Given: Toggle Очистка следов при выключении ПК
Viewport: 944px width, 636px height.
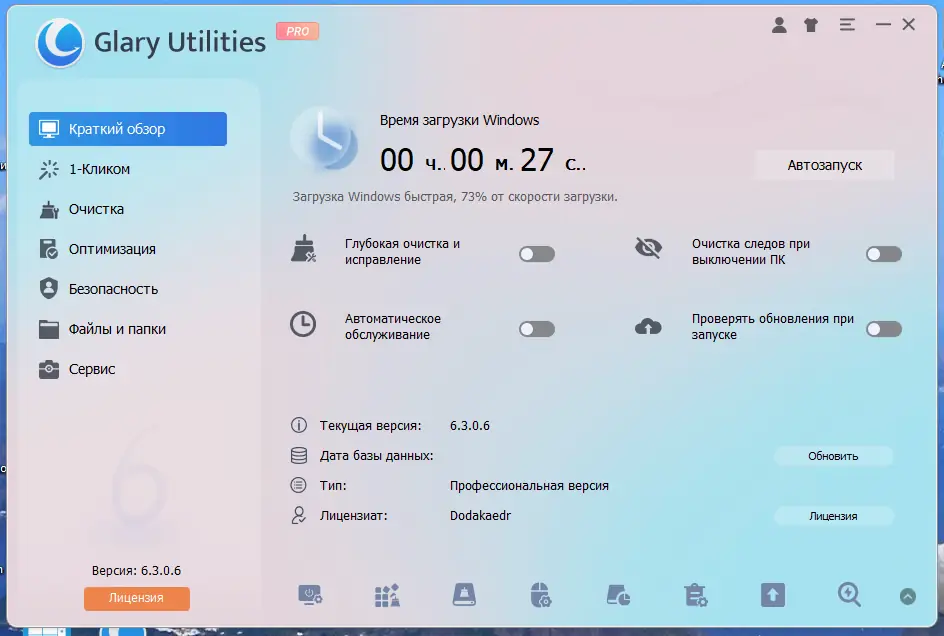Looking at the screenshot, I should pos(883,254).
